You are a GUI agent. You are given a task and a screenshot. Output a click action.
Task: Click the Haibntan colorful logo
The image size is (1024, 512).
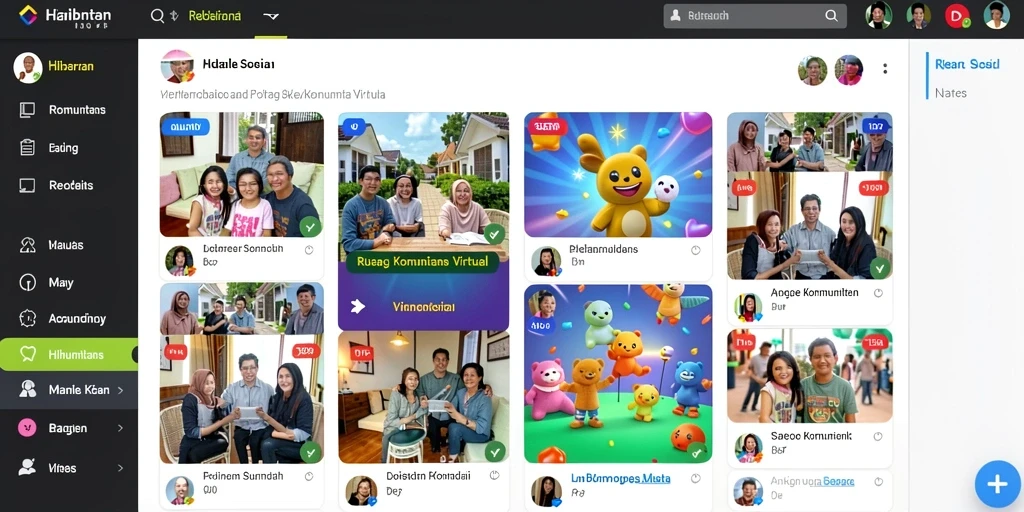28,15
